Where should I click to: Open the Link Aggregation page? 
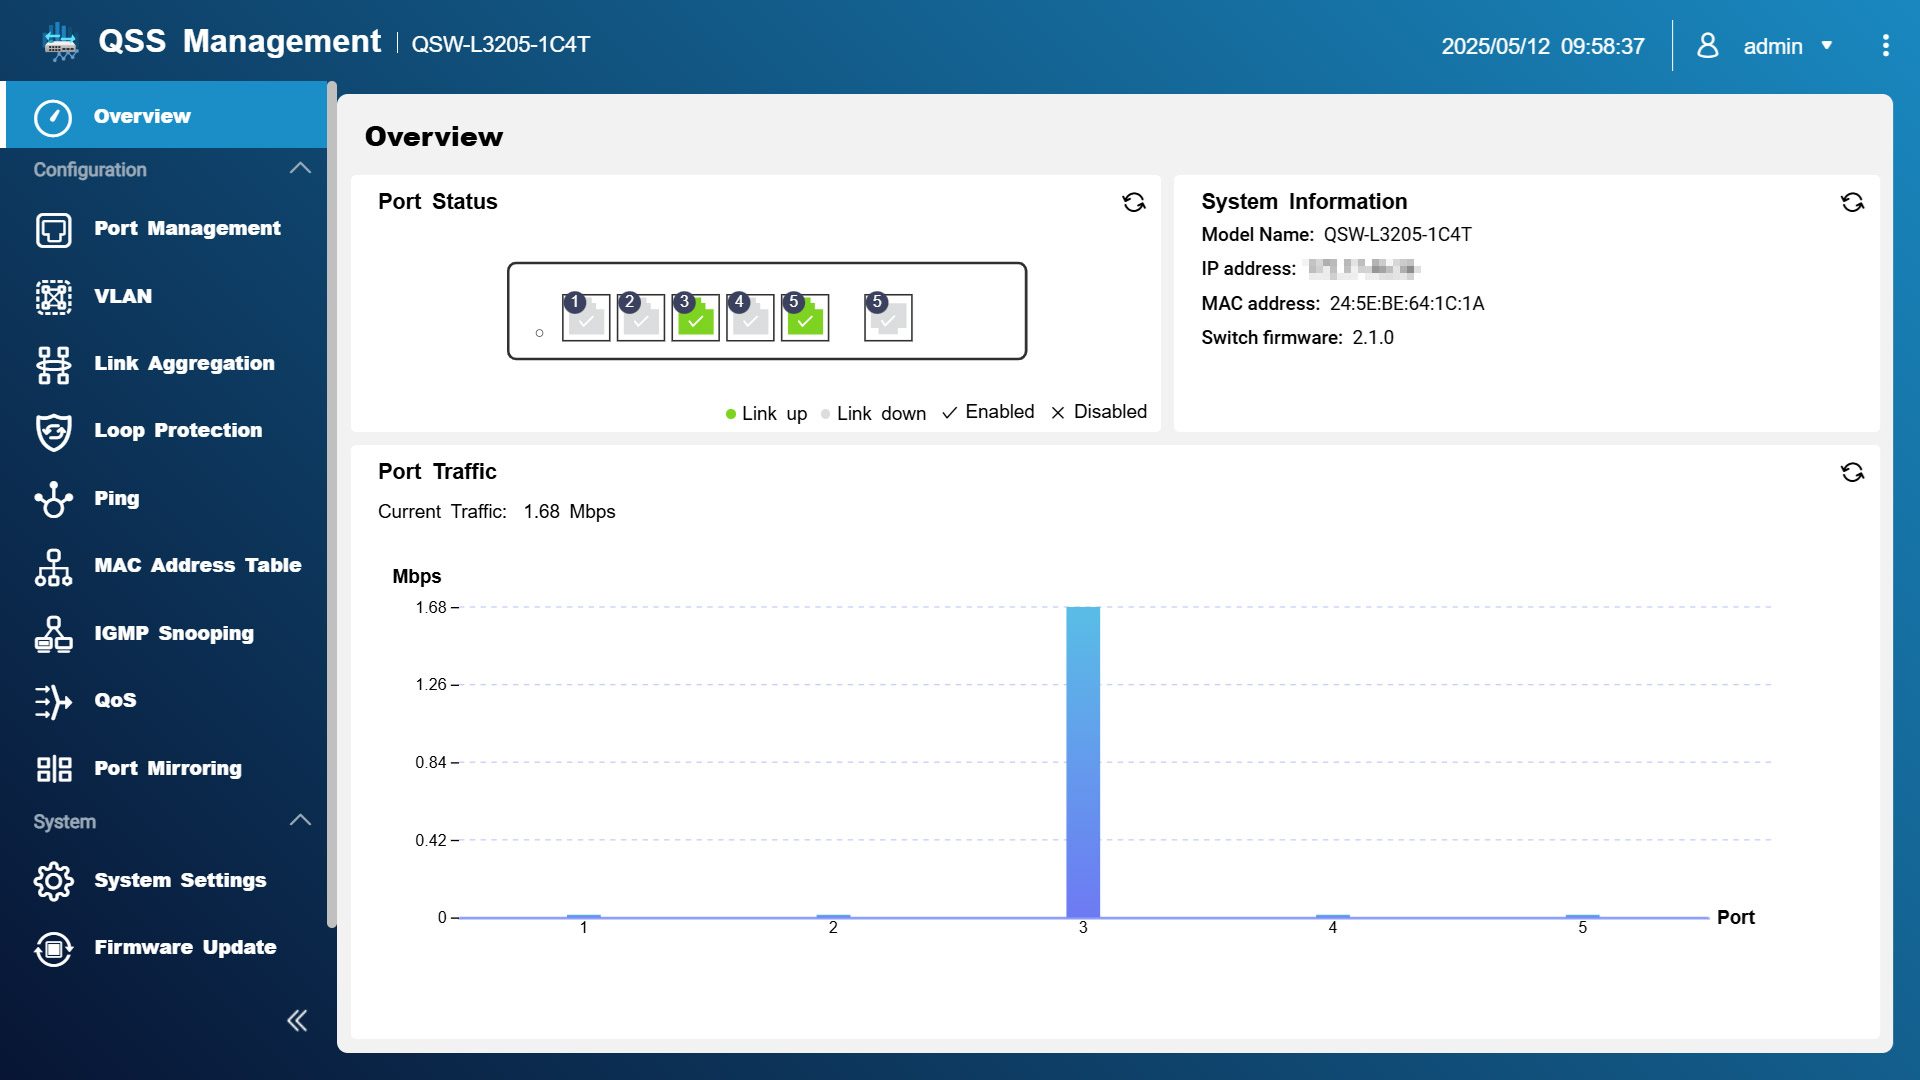pos(184,363)
